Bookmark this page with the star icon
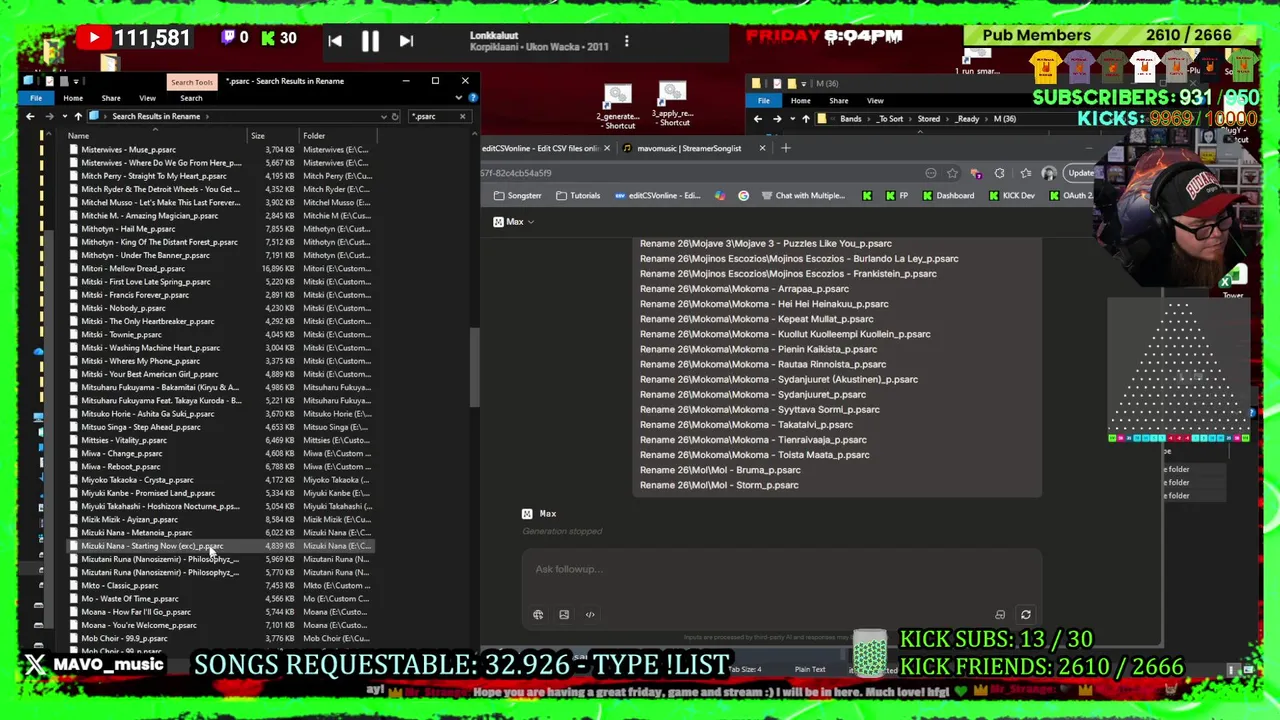The height and width of the screenshot is (720, 1280). pos(953,173)
